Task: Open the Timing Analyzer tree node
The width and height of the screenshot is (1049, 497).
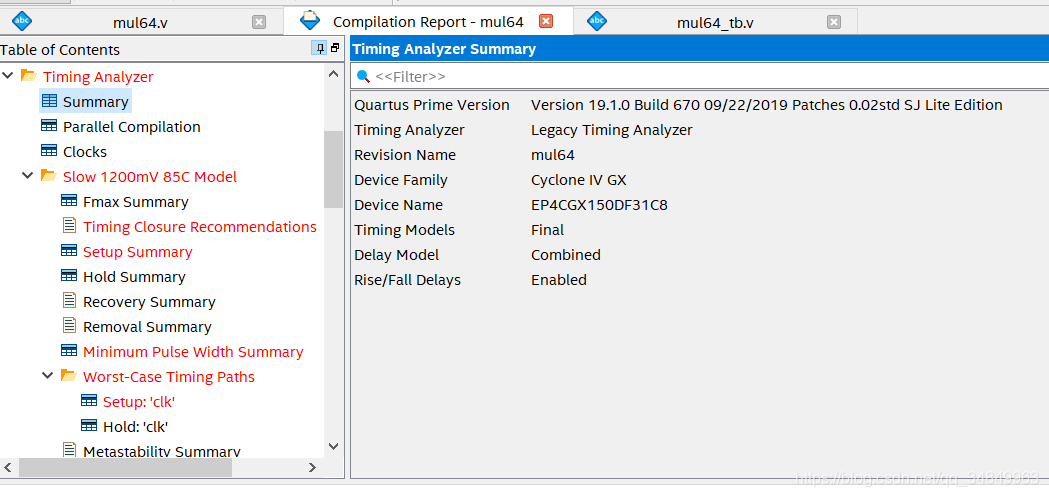Action: pyautogui.click(x=98, y=77)
